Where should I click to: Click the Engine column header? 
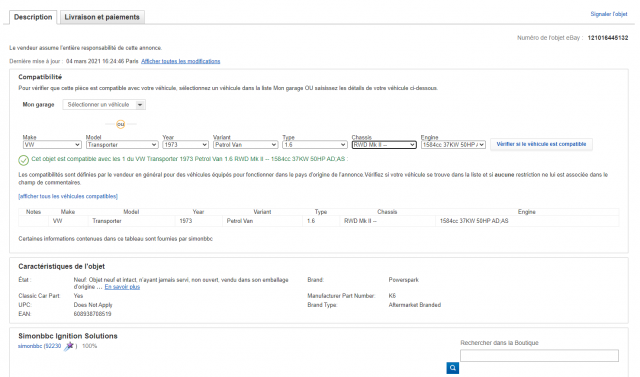(x=527, y=212)
